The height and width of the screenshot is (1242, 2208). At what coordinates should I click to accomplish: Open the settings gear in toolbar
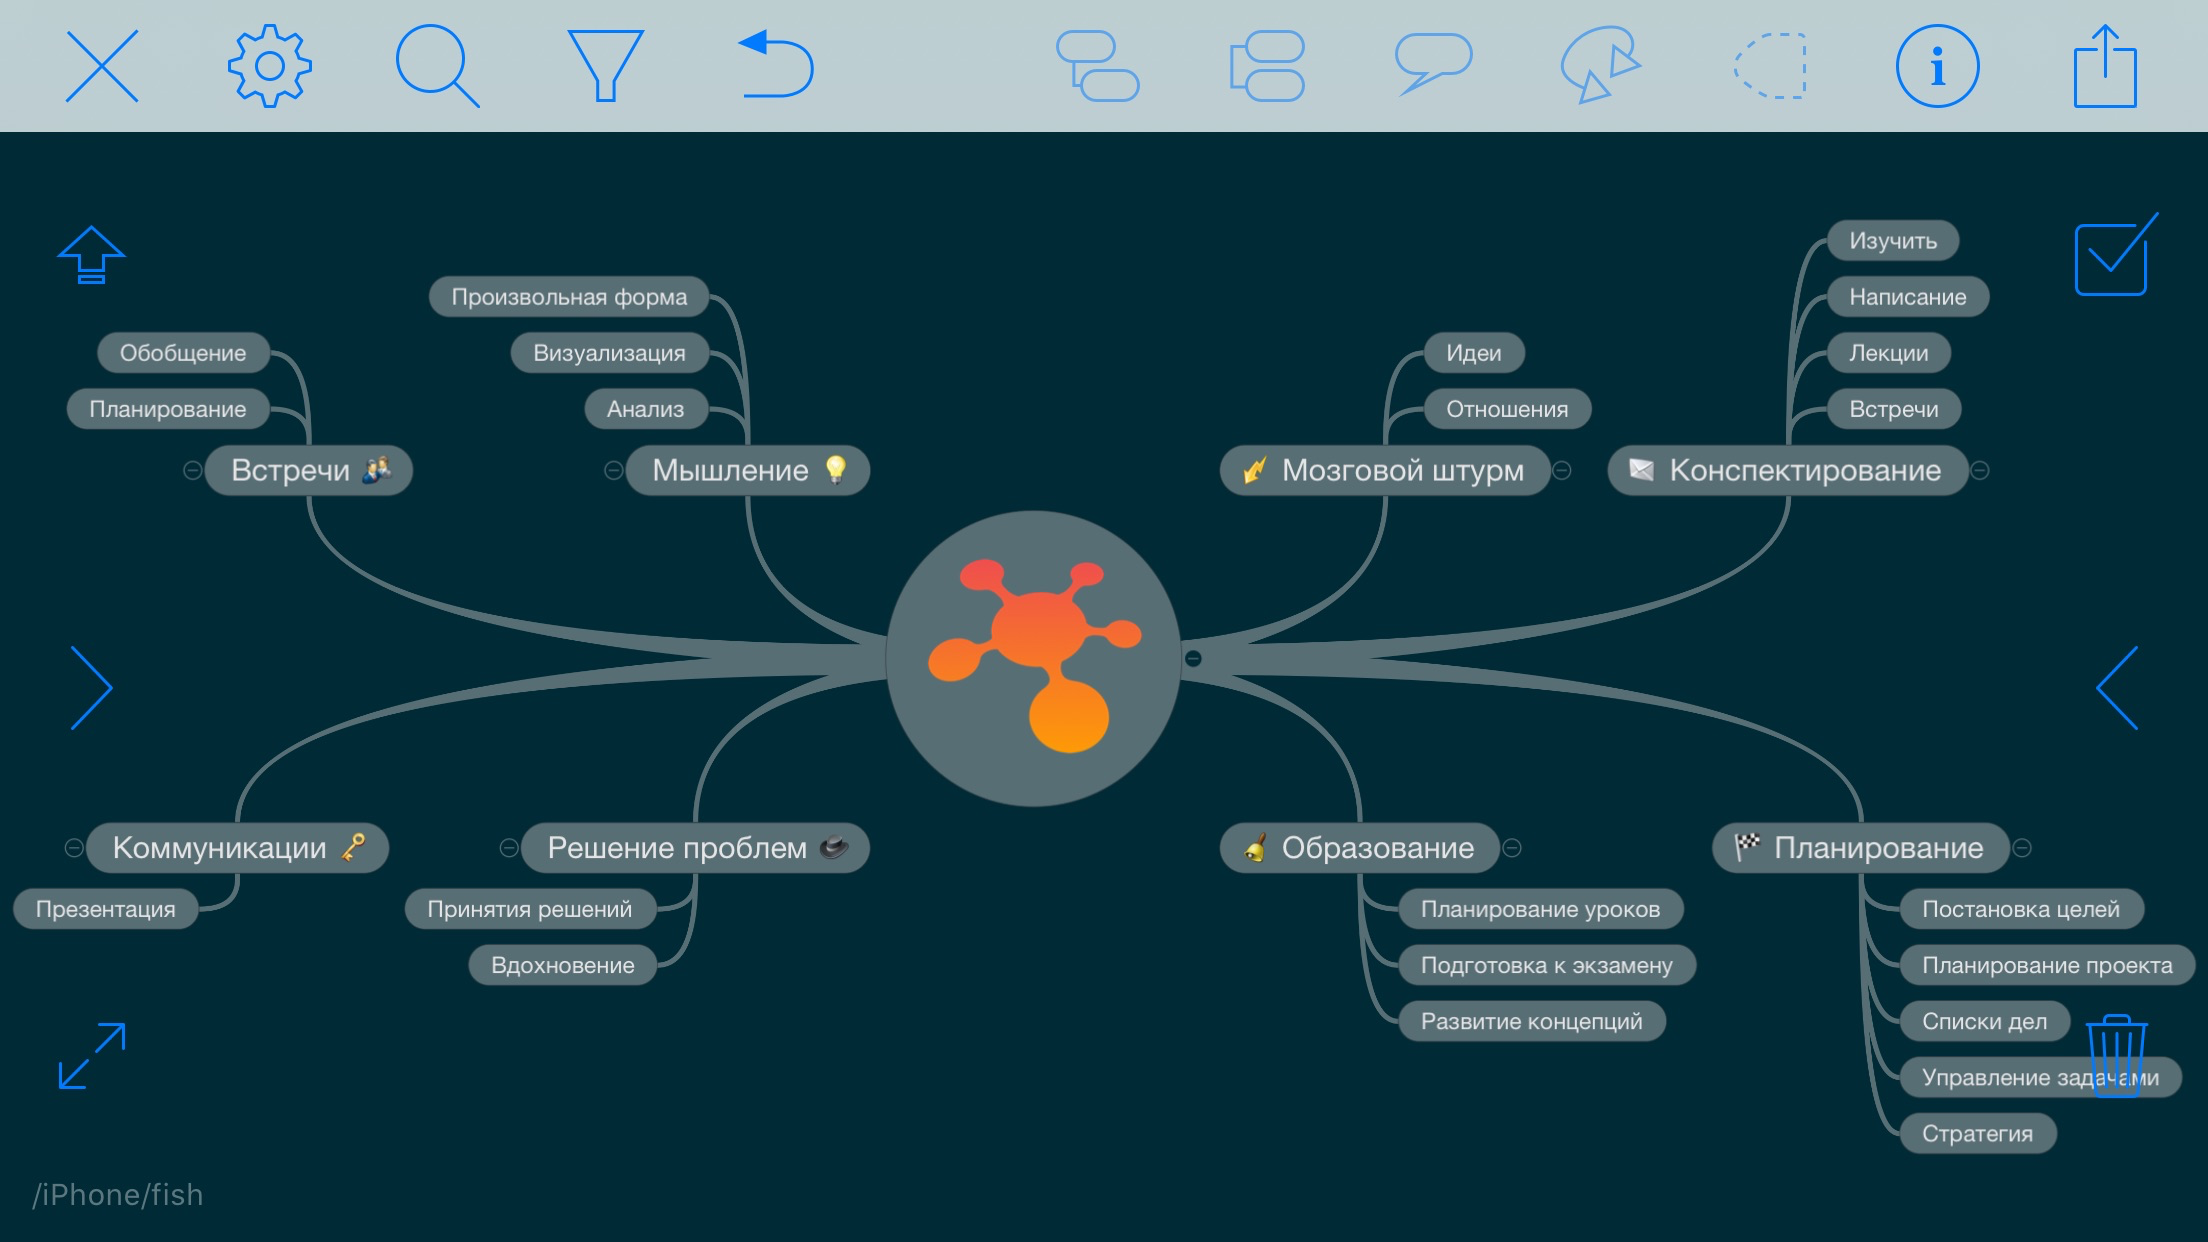269,66
